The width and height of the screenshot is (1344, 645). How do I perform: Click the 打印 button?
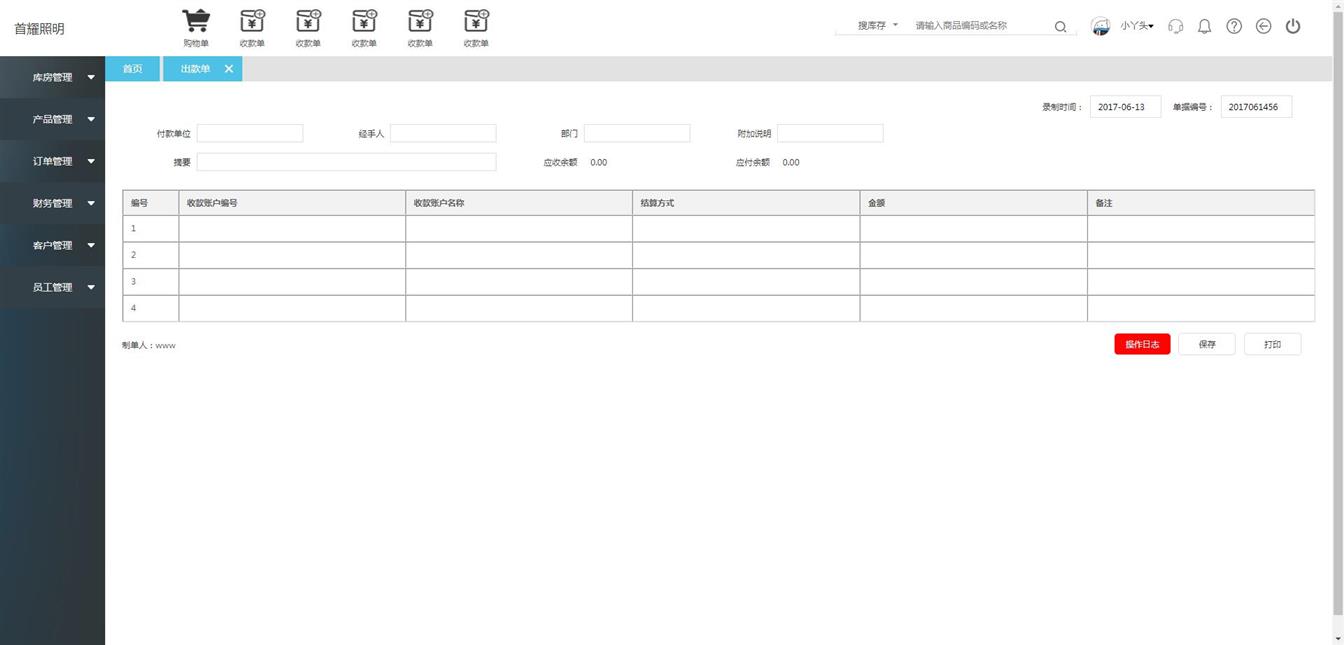click(x=1272, y=344)
